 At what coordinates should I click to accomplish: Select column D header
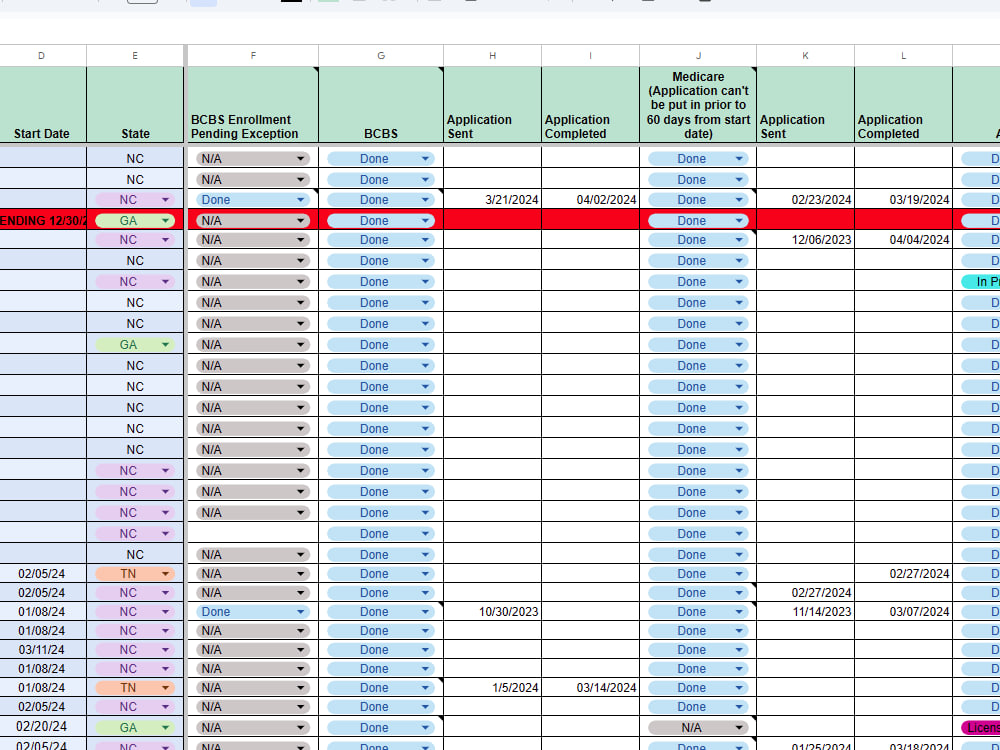(41, 56)
